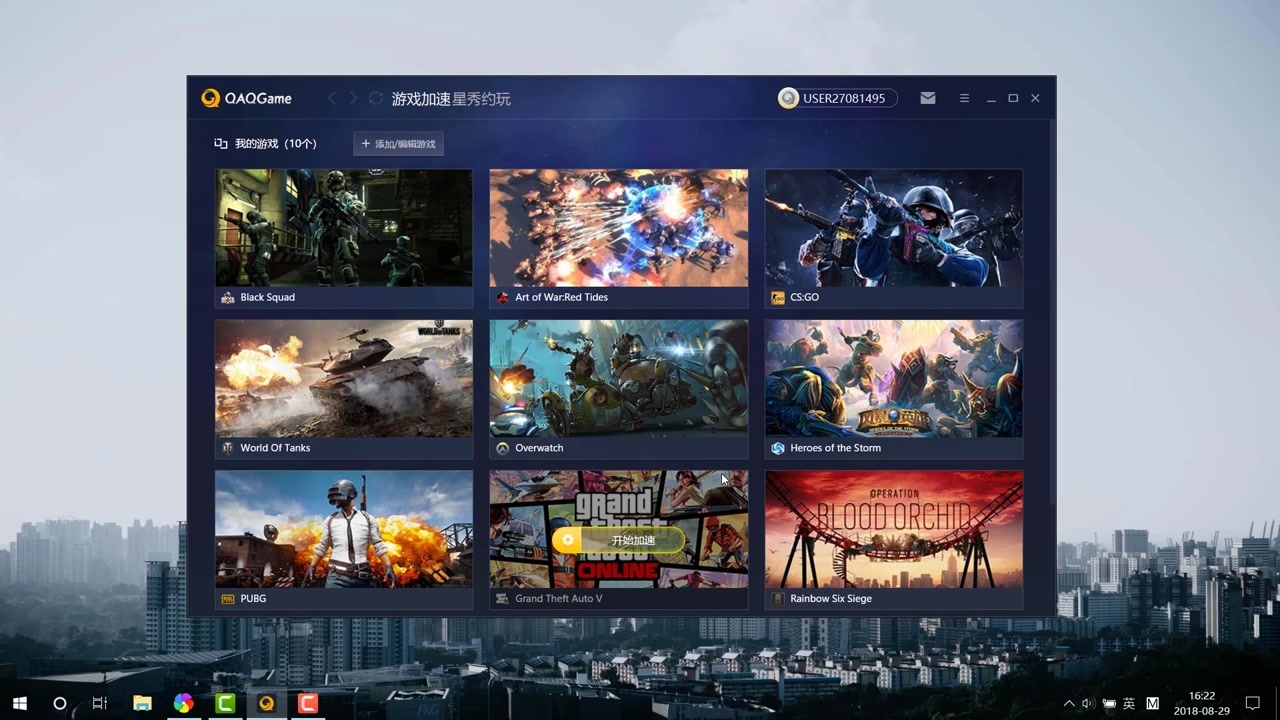
Task: Switch to QAQGame on the taskbar
Action: click(266, 703)
